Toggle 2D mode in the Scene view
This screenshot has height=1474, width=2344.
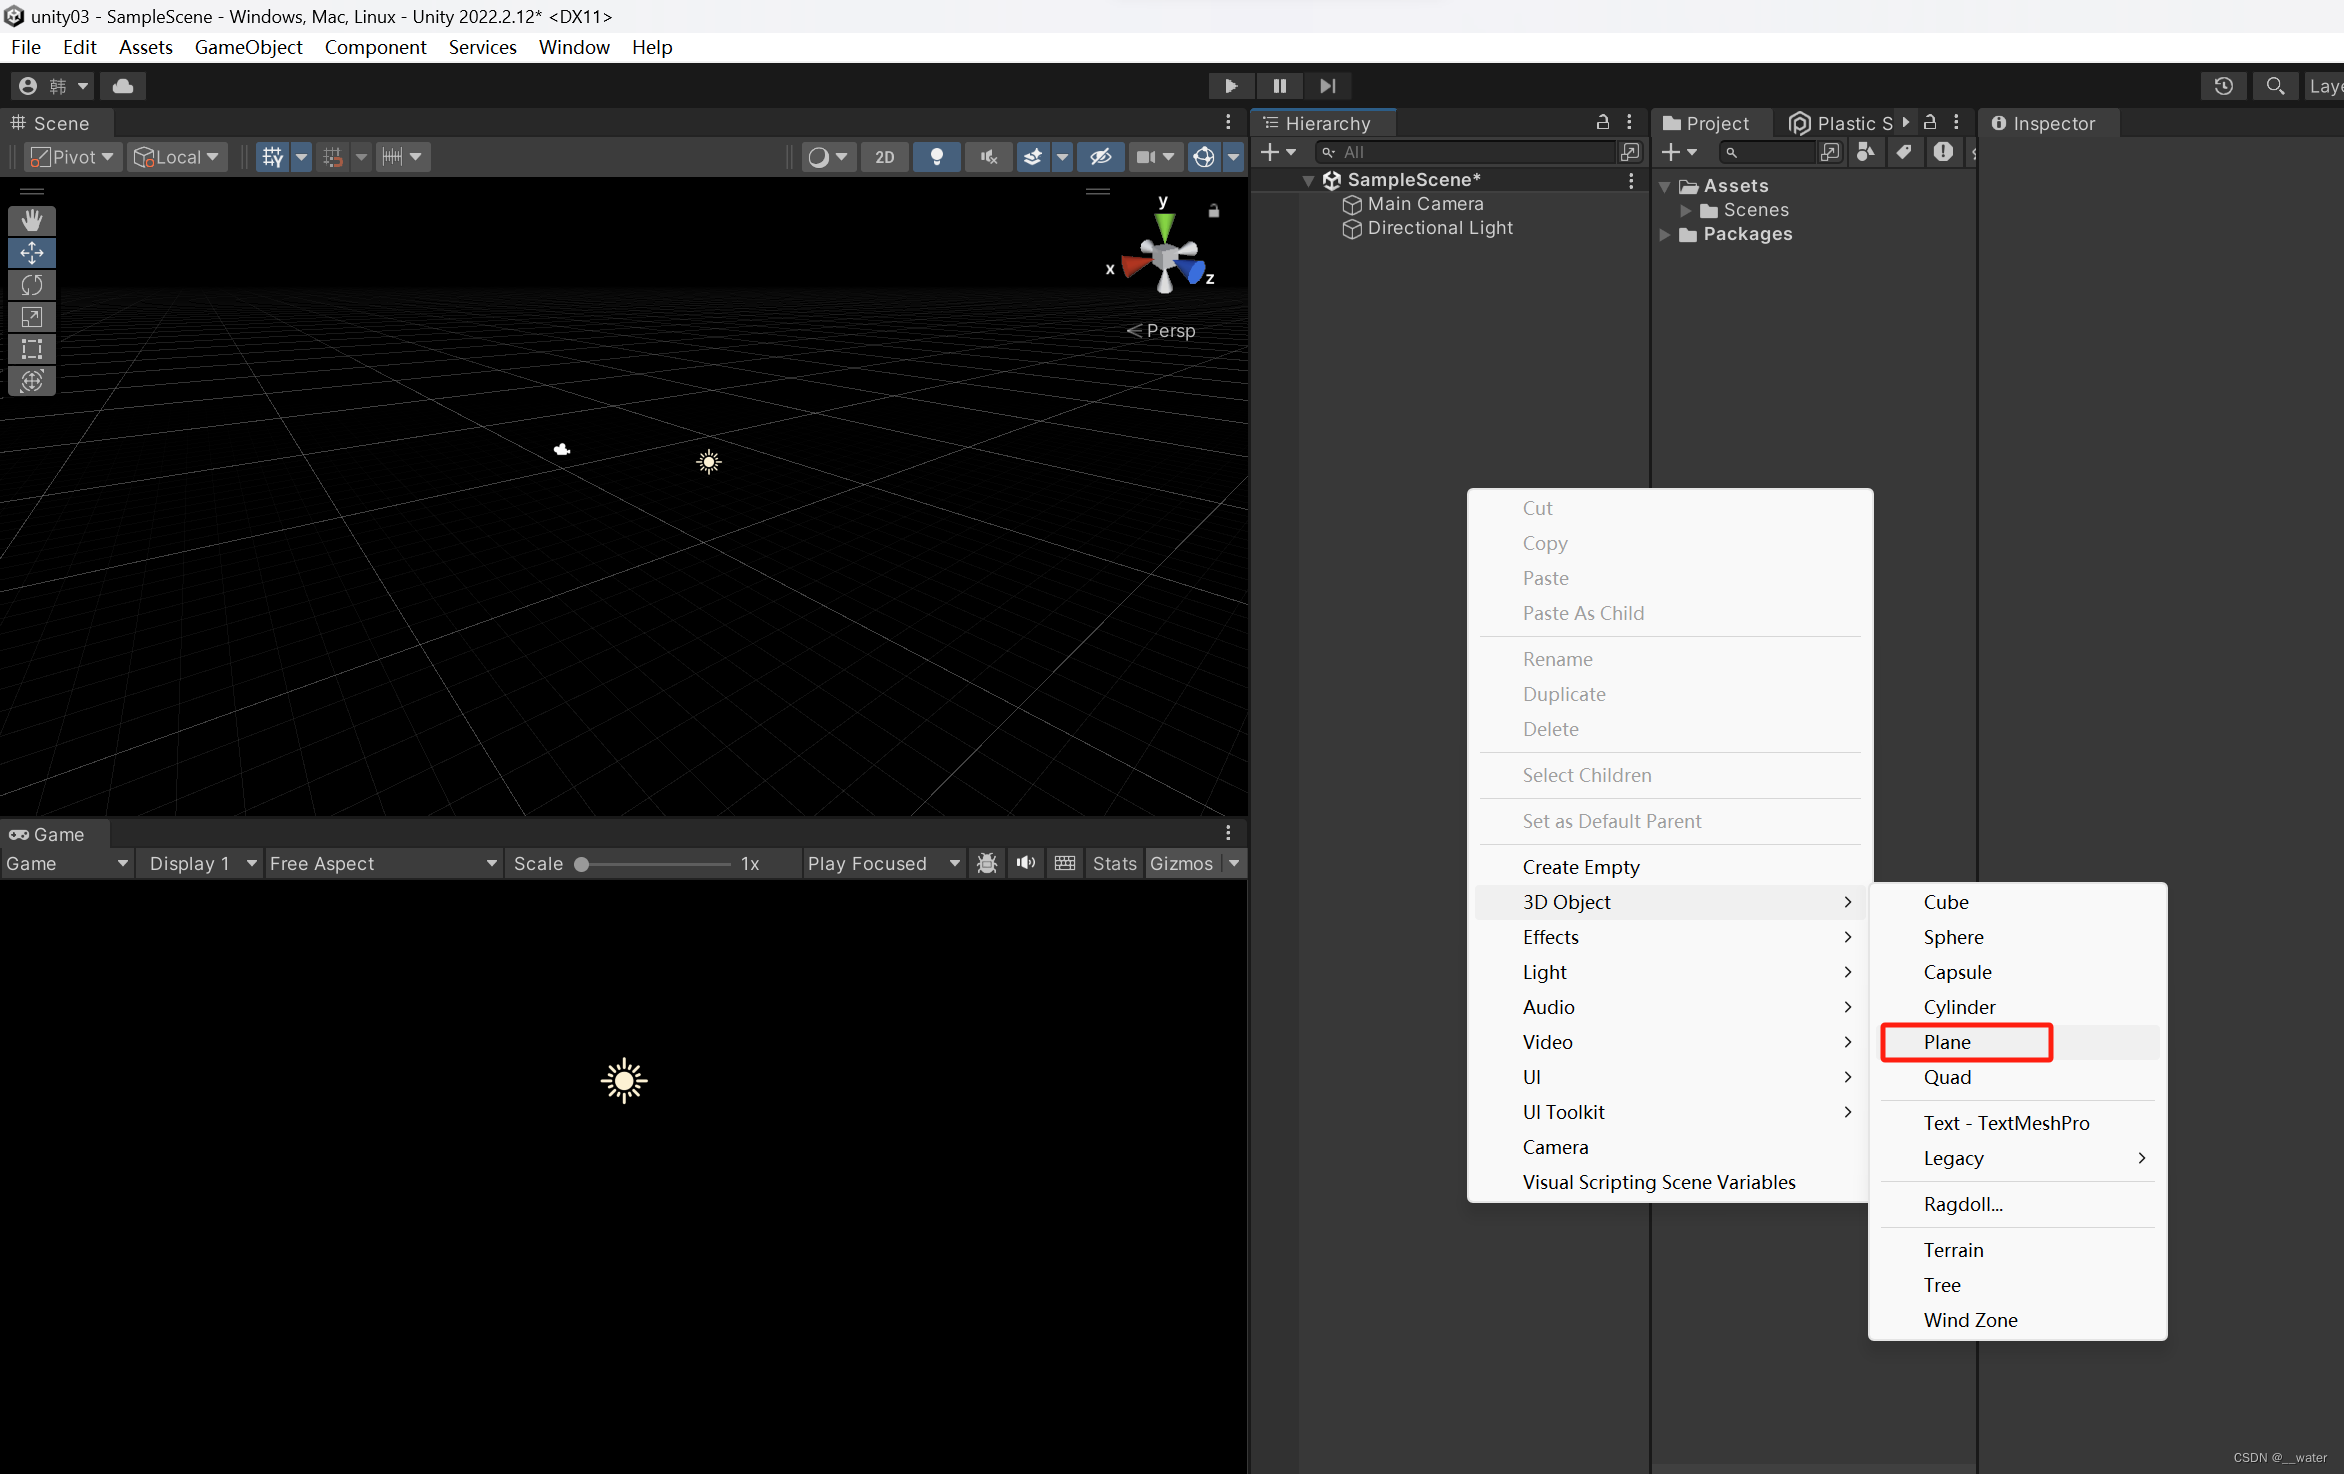(x=884, y=157)
